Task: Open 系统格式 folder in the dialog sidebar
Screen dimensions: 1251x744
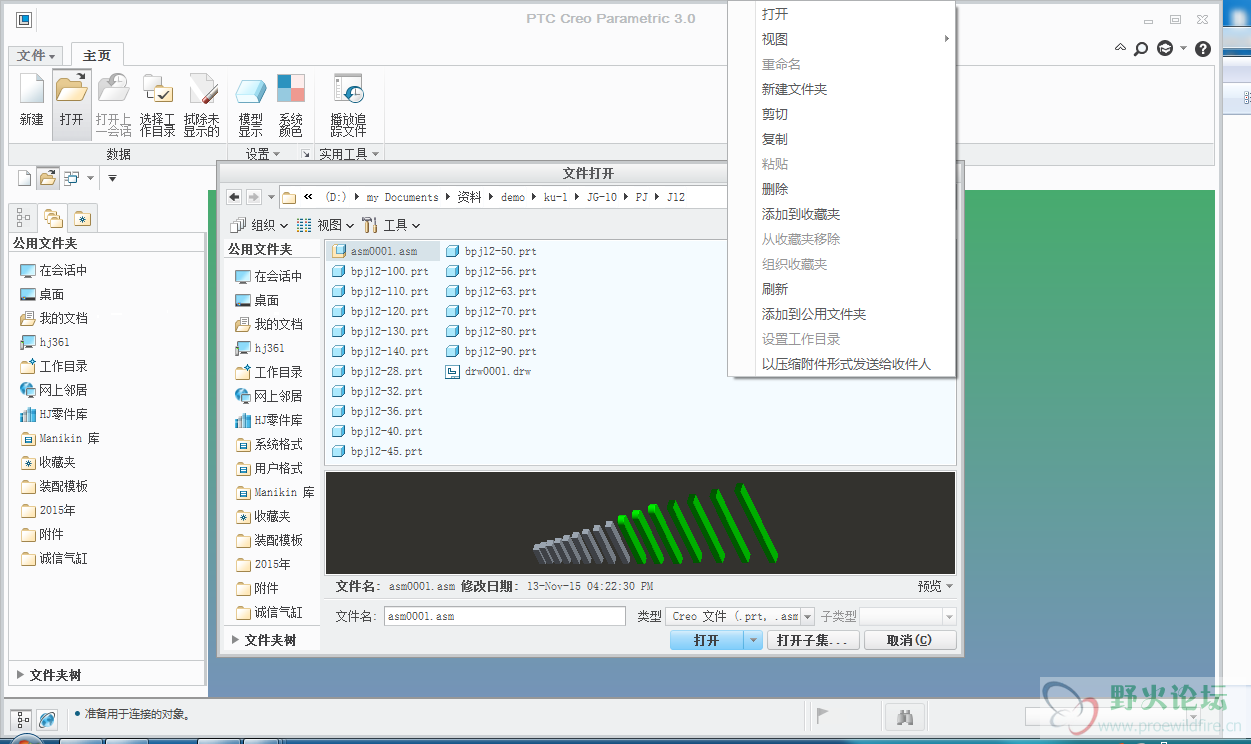Action: (x=268, y=444)
